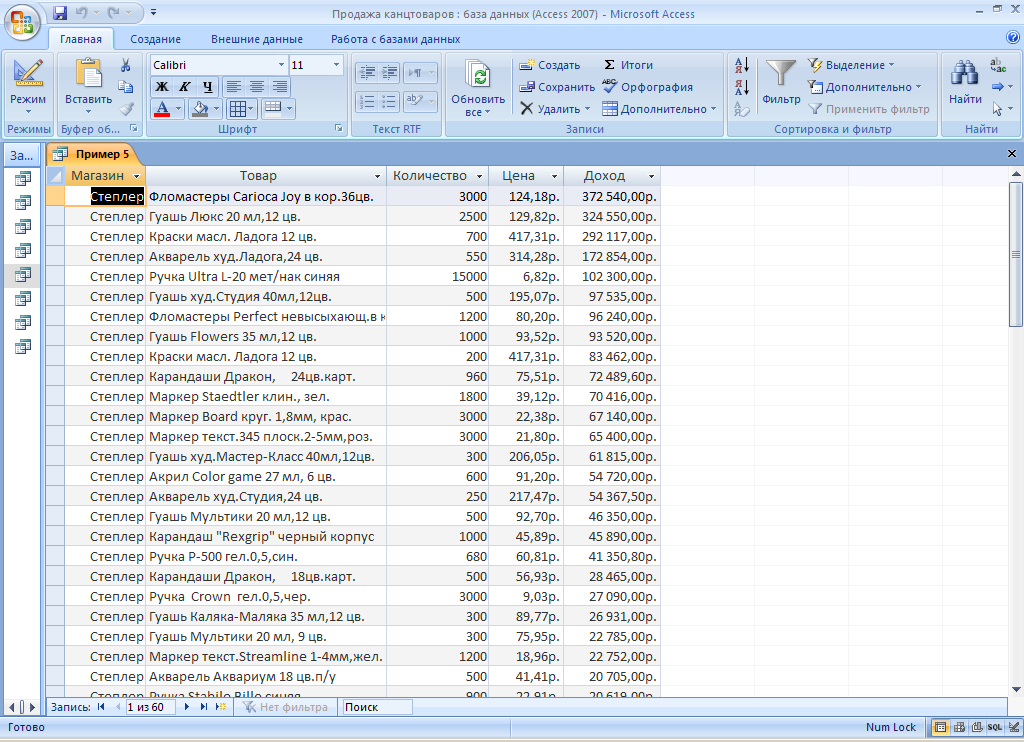This screenshot has height=742, width=1024.
Task: Toggle bold Ж formatting
Action: (162, 87)
